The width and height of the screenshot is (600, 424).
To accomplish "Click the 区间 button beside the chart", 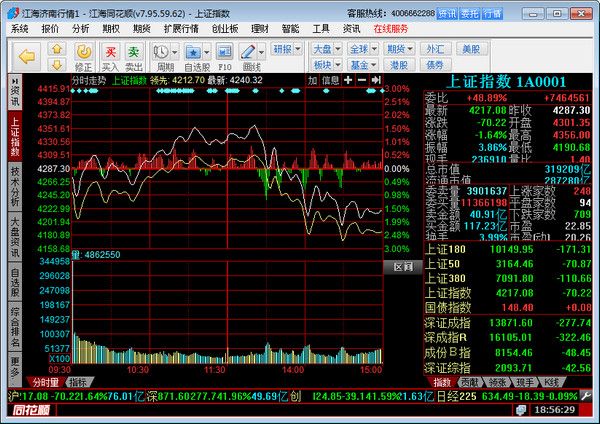I will pos(403,267).
